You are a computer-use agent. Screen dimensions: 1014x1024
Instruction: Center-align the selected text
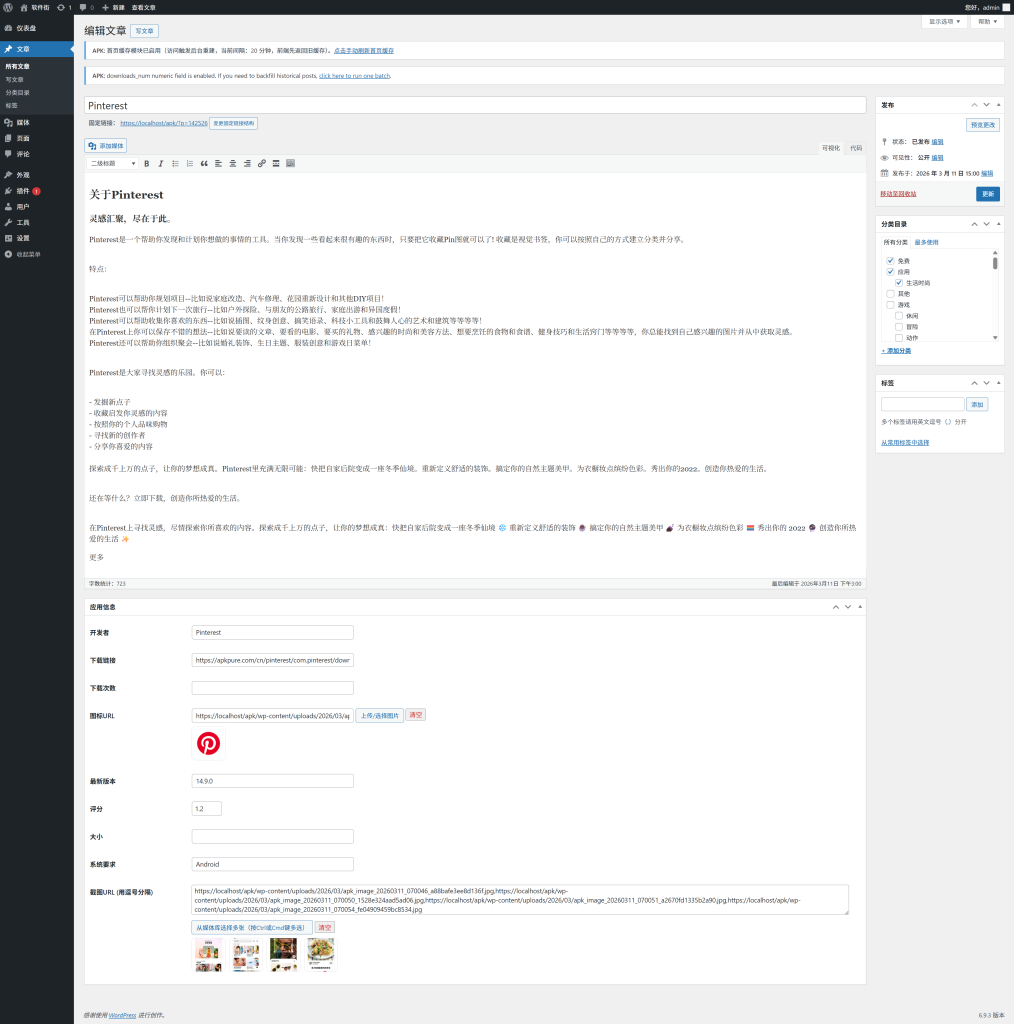pos(233,163)
